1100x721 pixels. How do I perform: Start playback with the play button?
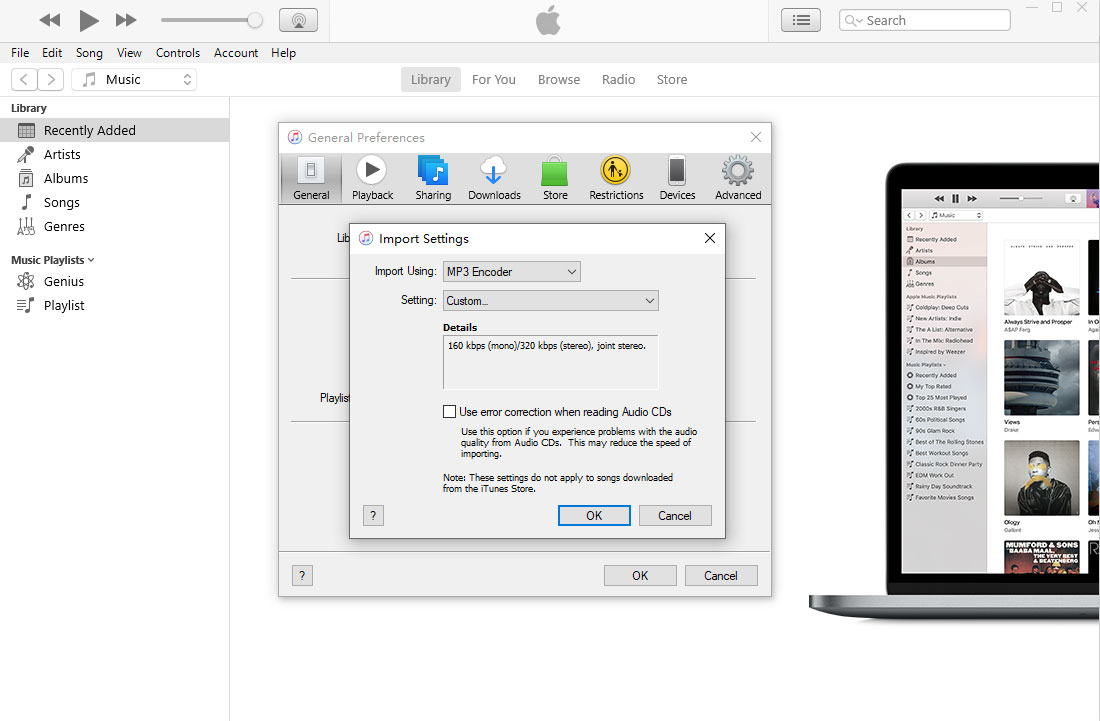point(88,20)
